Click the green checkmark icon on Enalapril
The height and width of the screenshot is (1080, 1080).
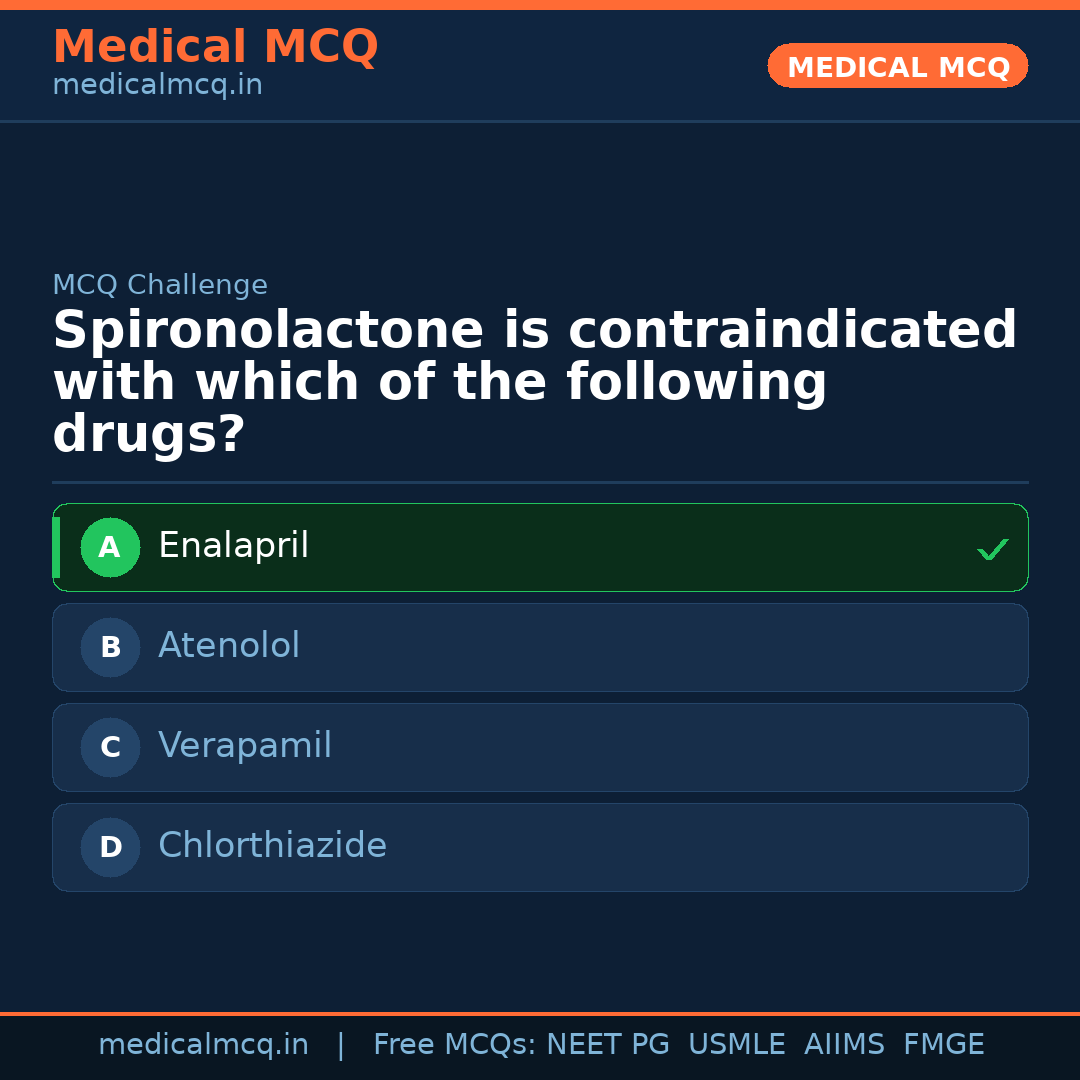point(993,548)
